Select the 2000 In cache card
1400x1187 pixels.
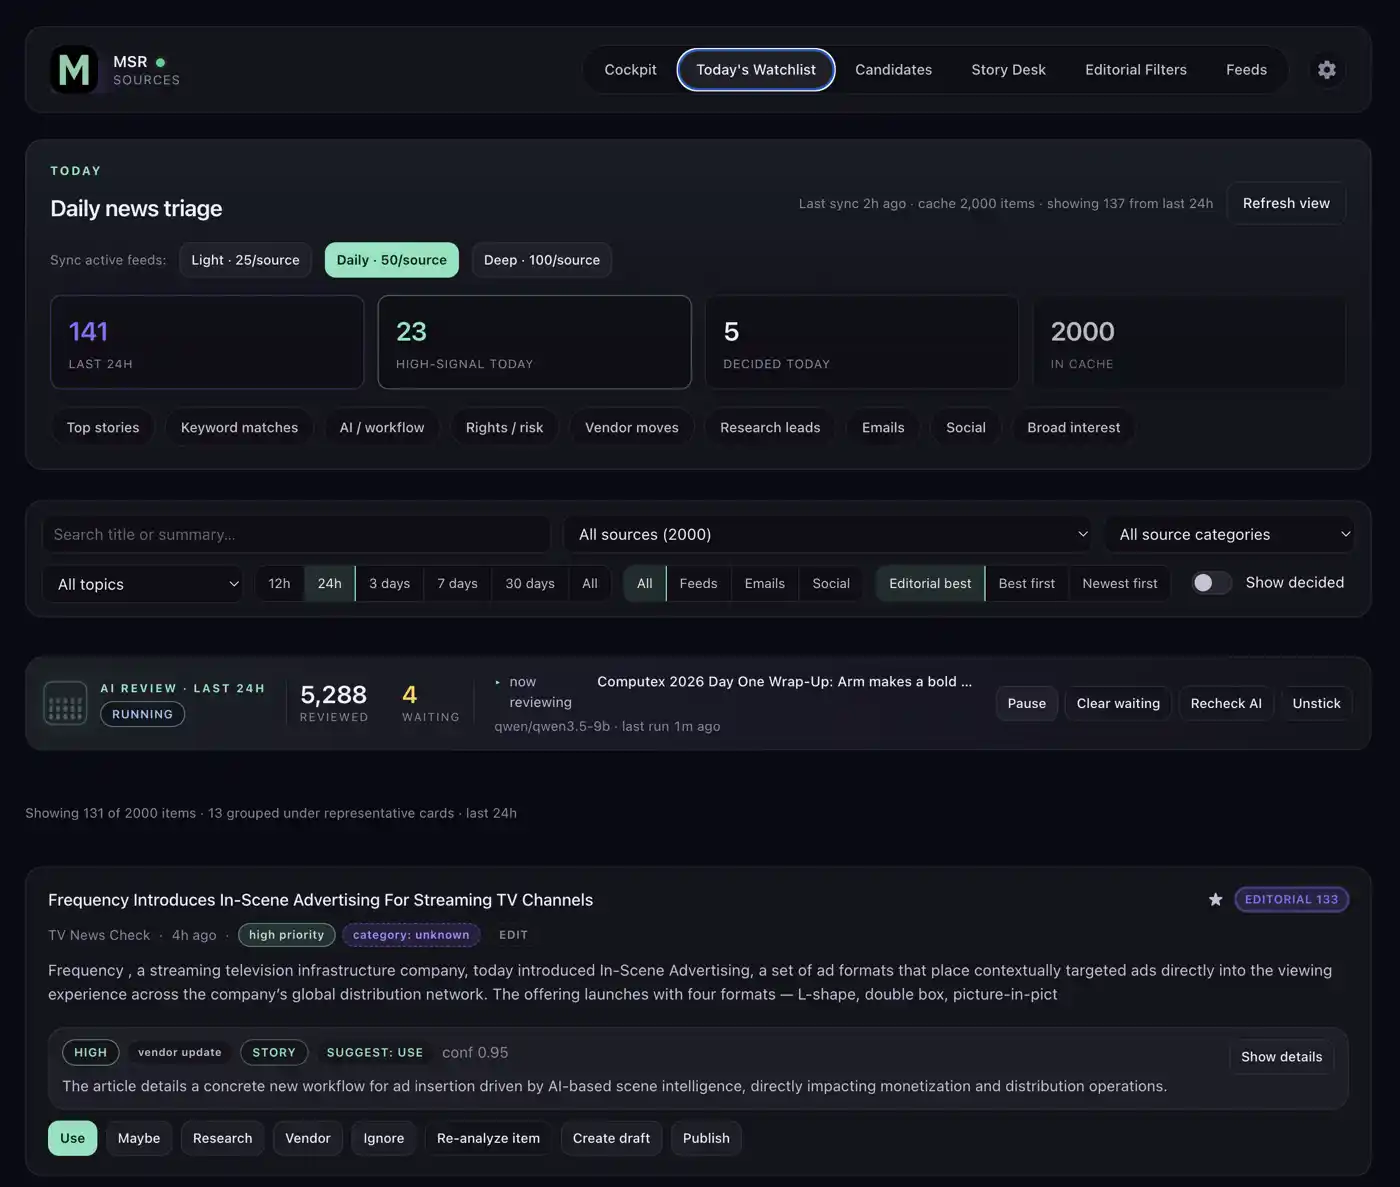1189,342
